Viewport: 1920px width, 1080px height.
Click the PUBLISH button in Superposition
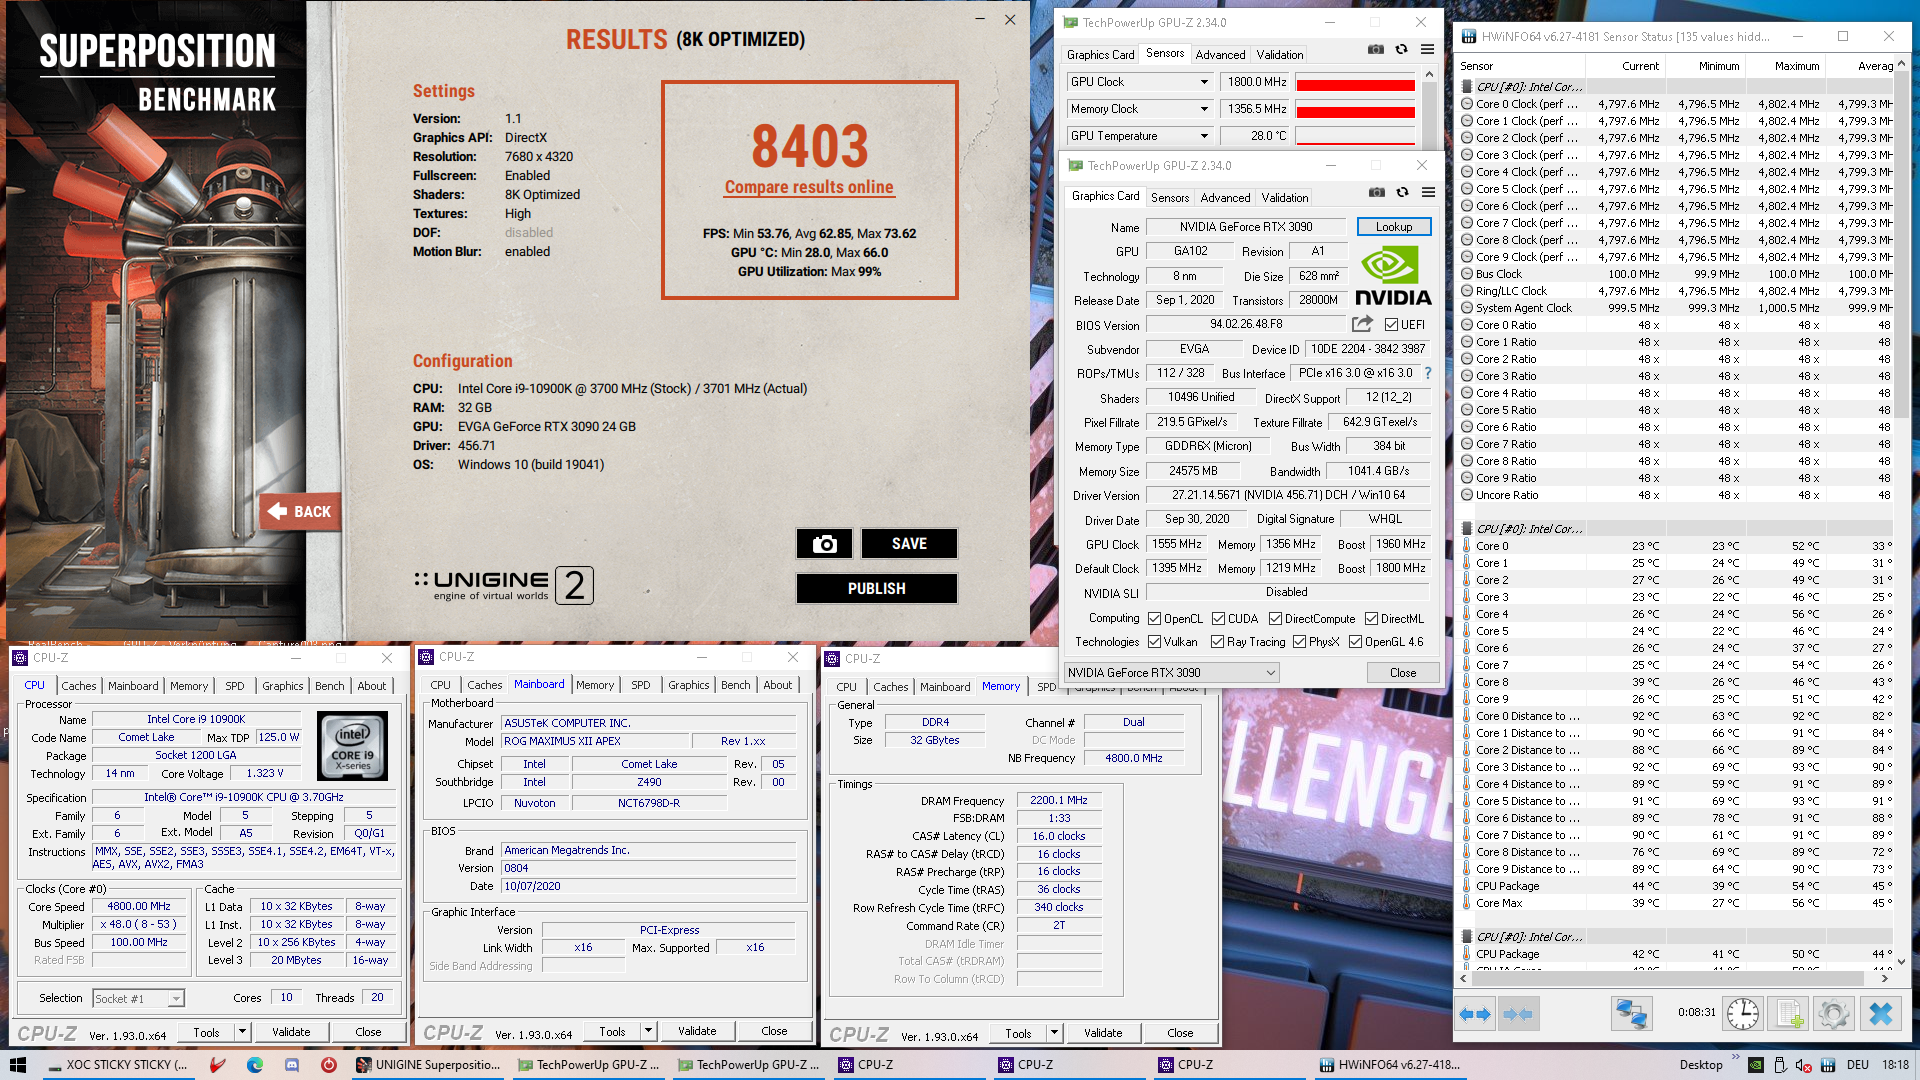click(x=877, y=588)
